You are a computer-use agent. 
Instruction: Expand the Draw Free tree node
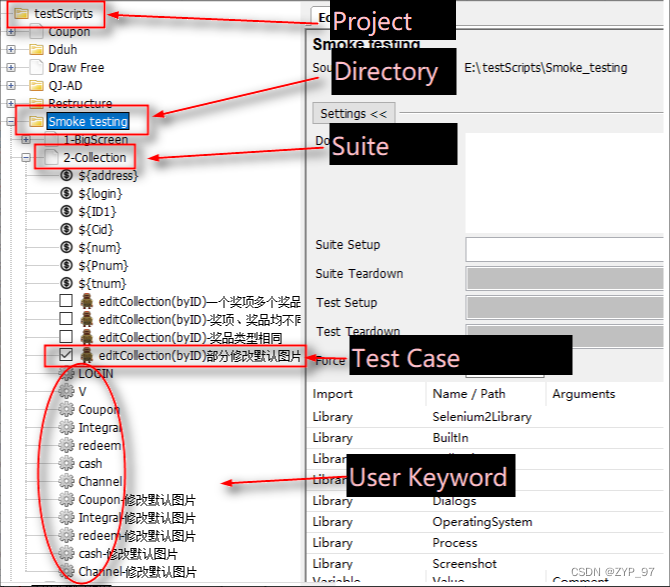[11, 68]
